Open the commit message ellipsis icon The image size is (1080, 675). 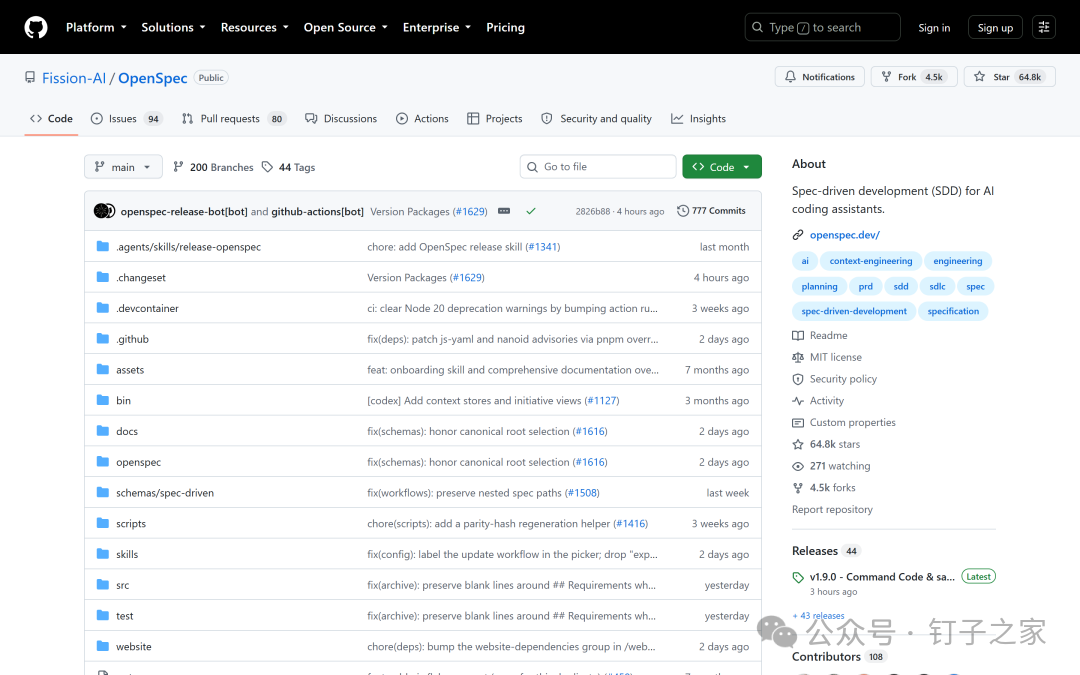(x=504, y=211)
